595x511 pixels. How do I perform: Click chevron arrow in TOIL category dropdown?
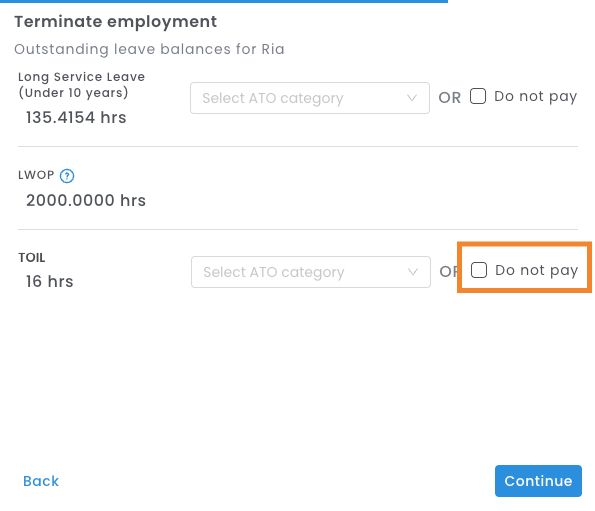coord(413,272)
